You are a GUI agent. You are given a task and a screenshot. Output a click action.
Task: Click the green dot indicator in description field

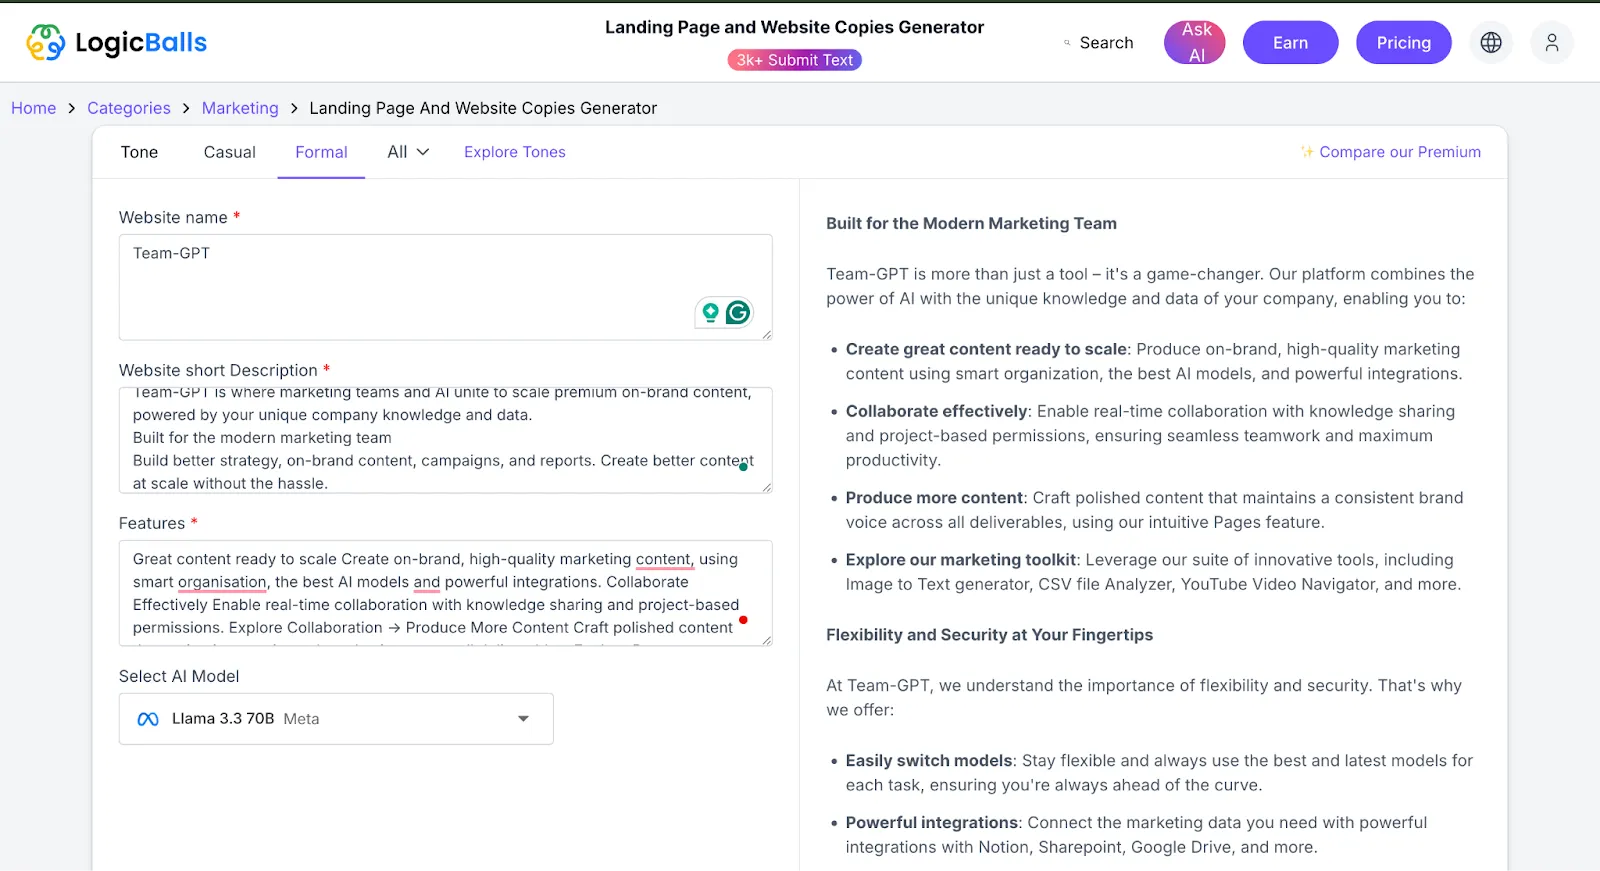pyautogui.click(x=743, y=467)
